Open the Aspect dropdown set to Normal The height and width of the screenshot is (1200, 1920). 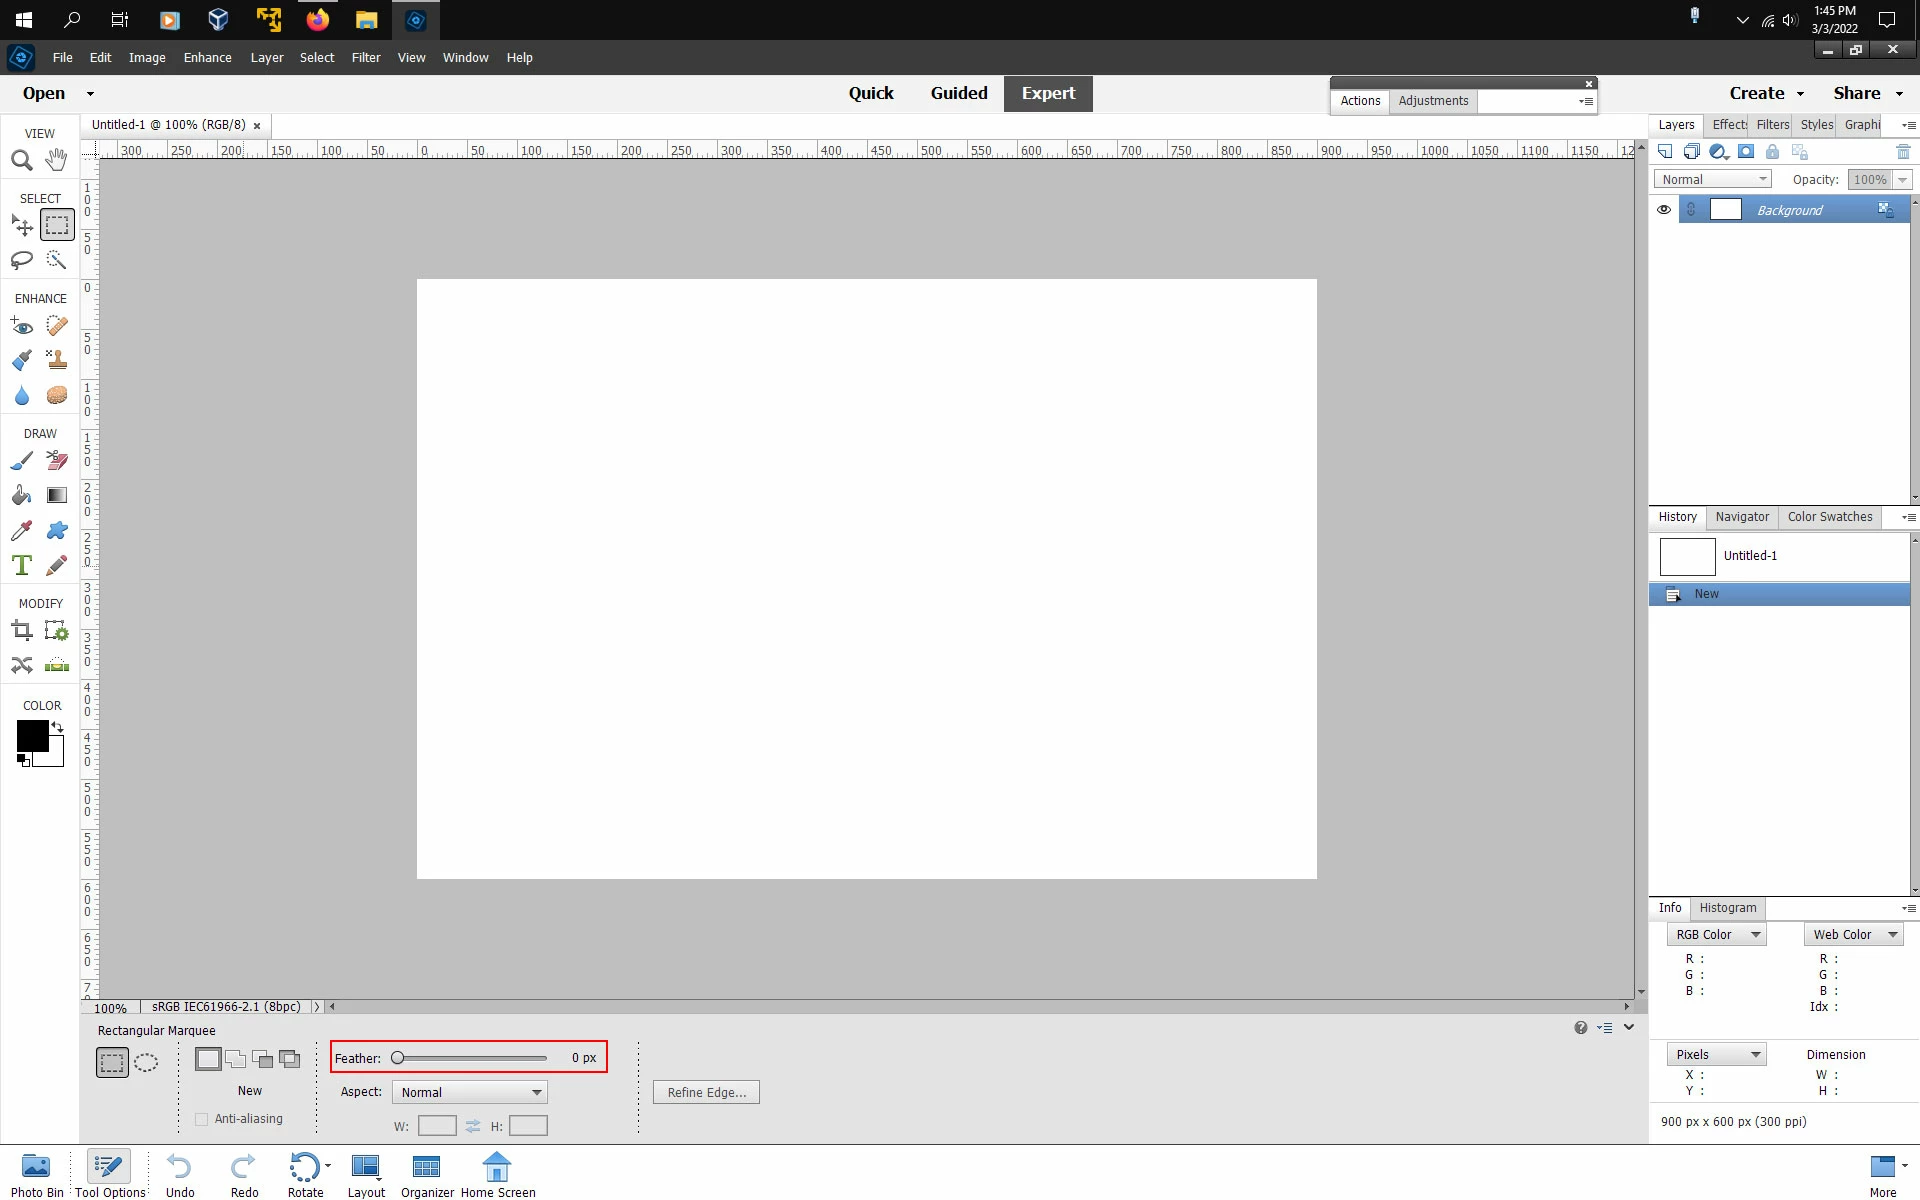[469, 1092]
